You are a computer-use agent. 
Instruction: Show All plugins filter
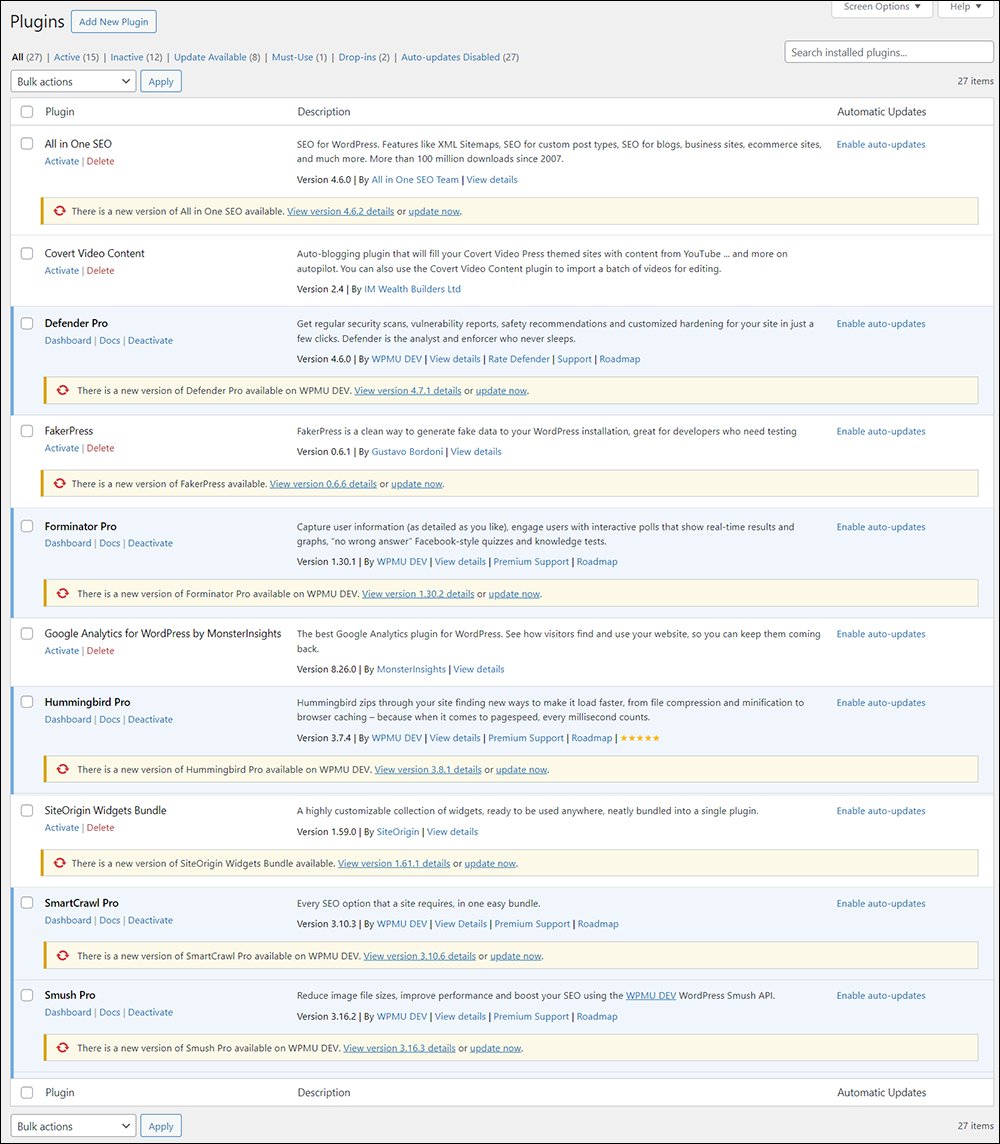[x=18, y=57]
